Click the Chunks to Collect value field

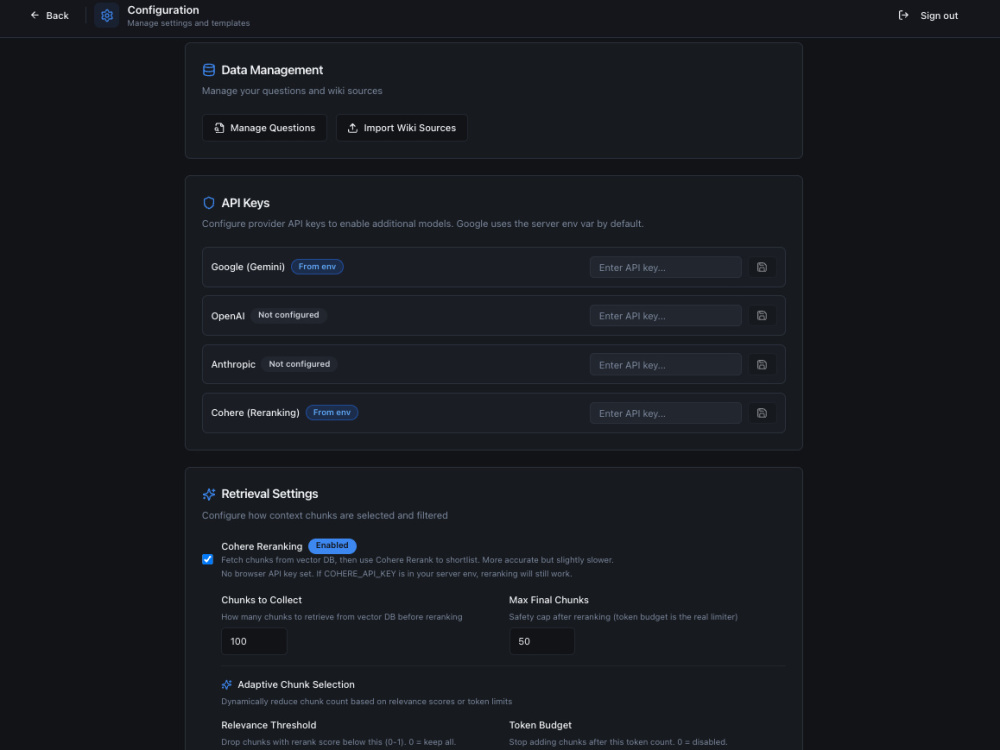254,641
